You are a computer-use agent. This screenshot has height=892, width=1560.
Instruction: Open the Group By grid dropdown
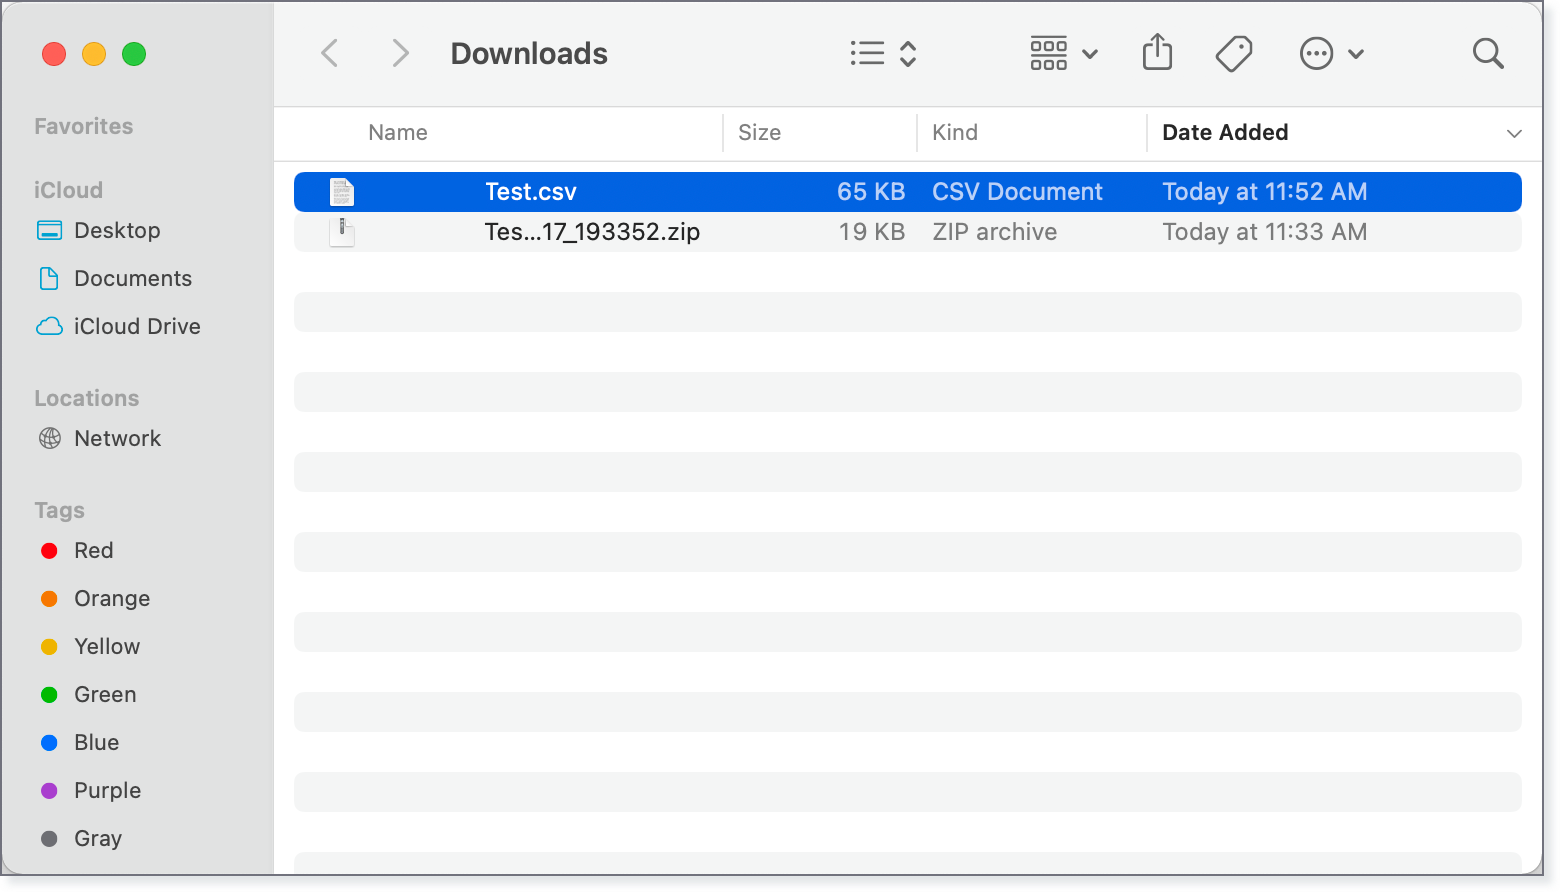(x=1064, y=53)
